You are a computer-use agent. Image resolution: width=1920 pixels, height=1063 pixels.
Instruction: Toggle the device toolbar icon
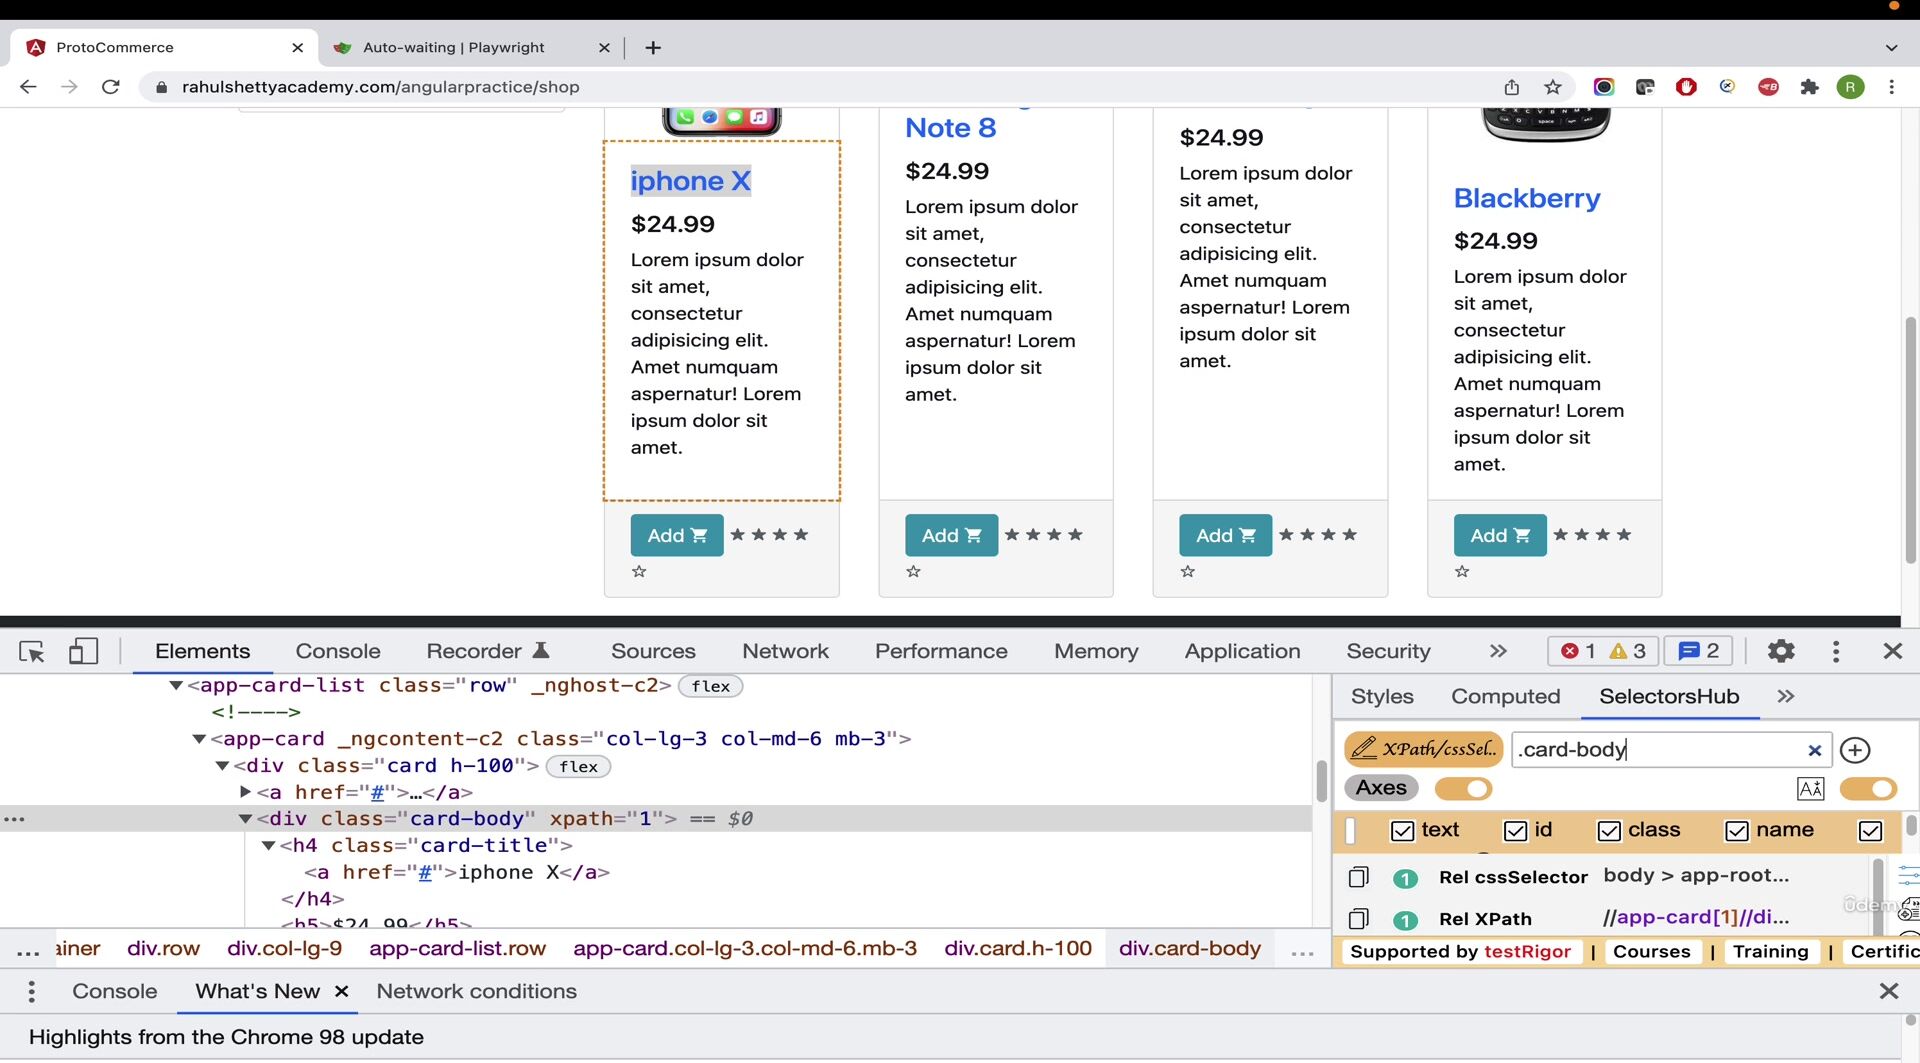(x=83, y=652)
